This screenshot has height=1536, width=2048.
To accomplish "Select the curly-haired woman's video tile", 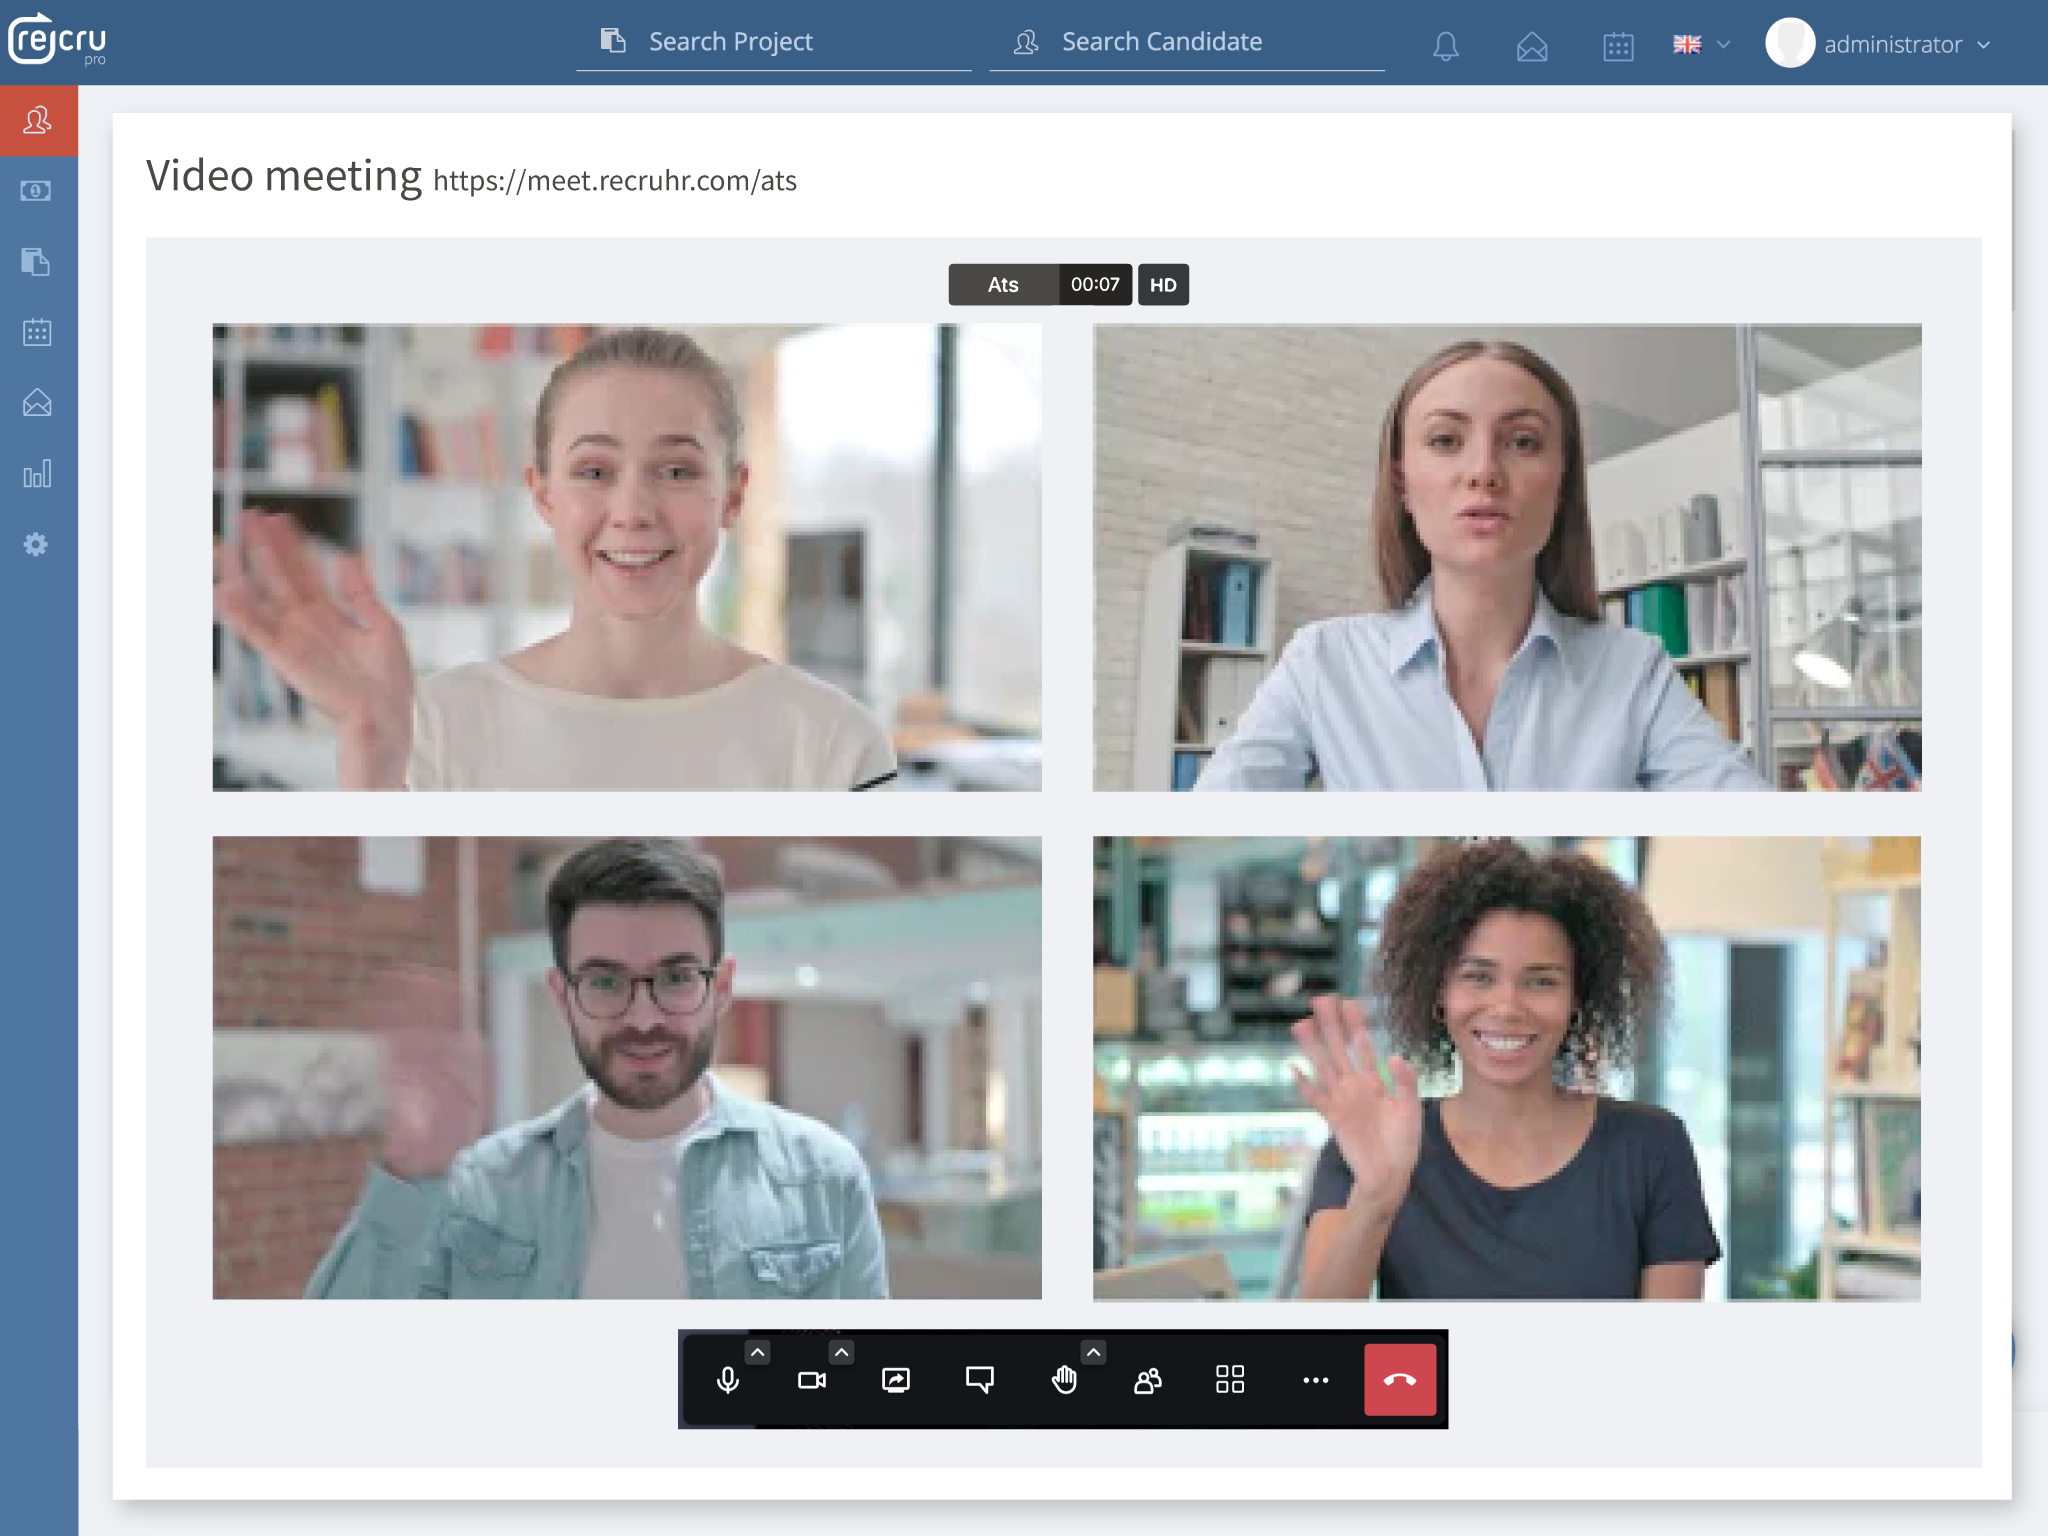I will (x=1506, y=1068).
